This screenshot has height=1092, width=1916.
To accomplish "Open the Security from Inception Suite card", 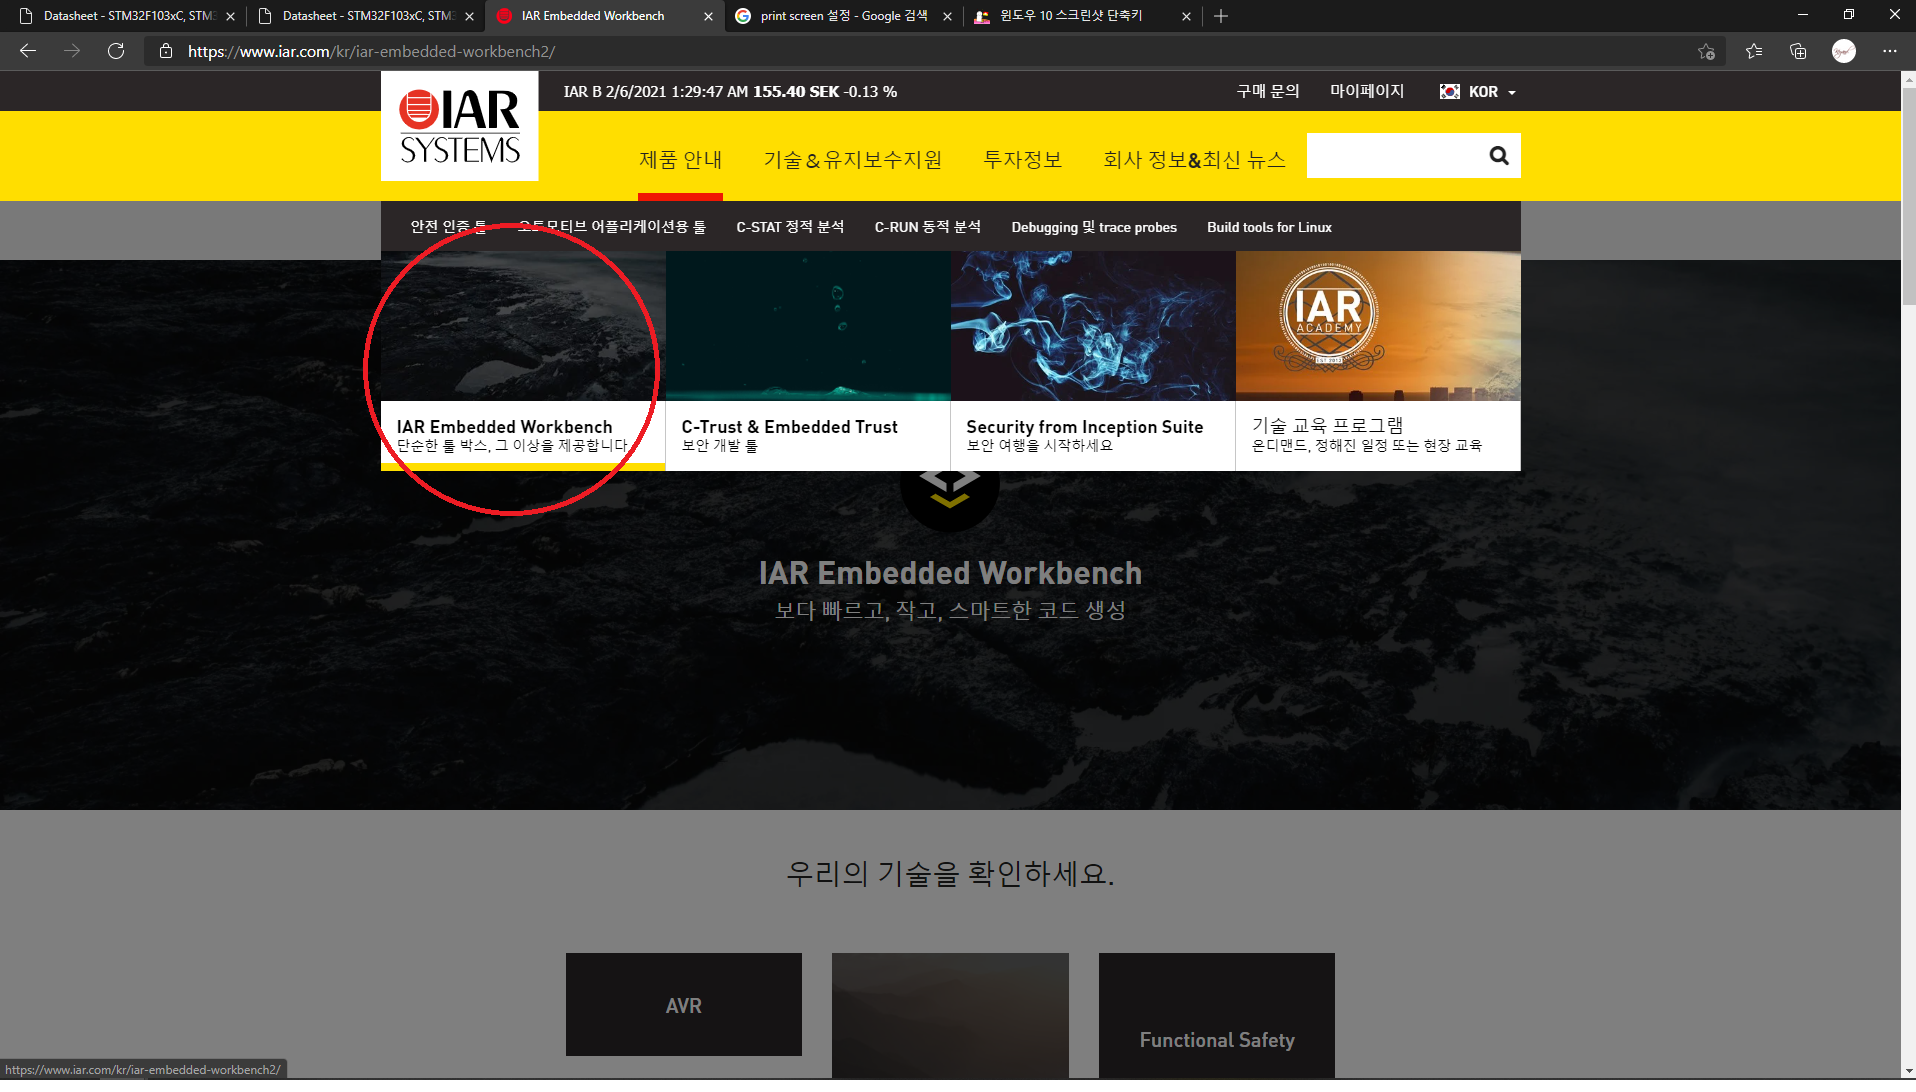I will click(1093, 361).
